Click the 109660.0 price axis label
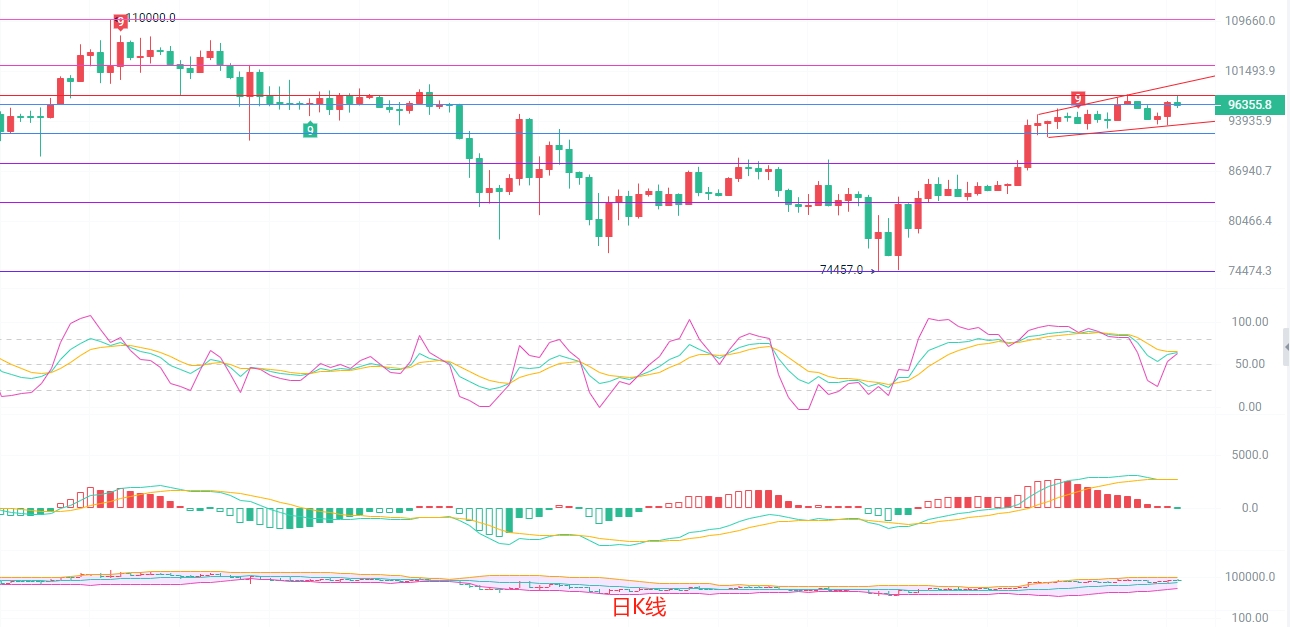The width and height of the screenshot is (1290, 627). (1251, 20)
